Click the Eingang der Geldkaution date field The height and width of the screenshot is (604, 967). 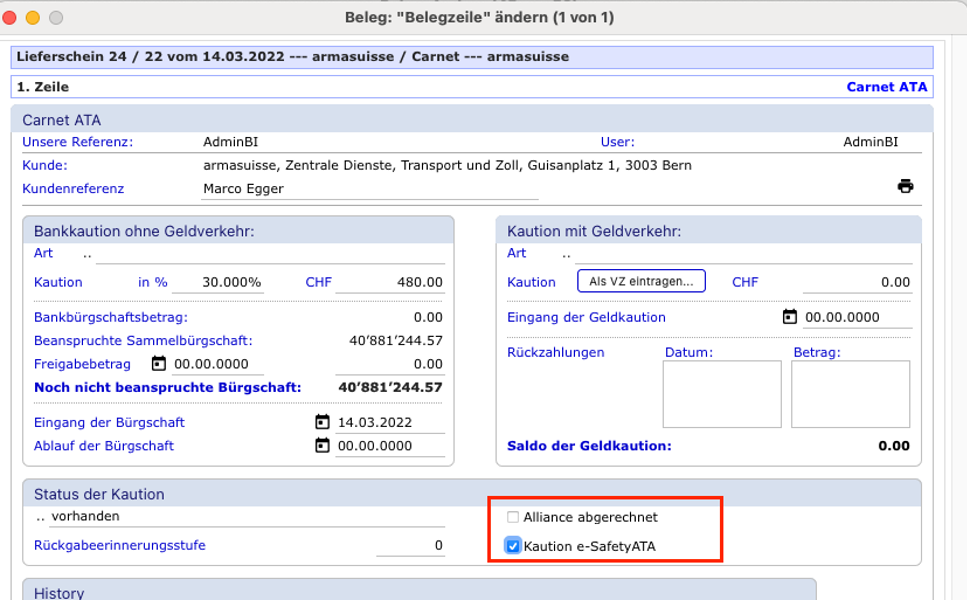tap(856, 318)
